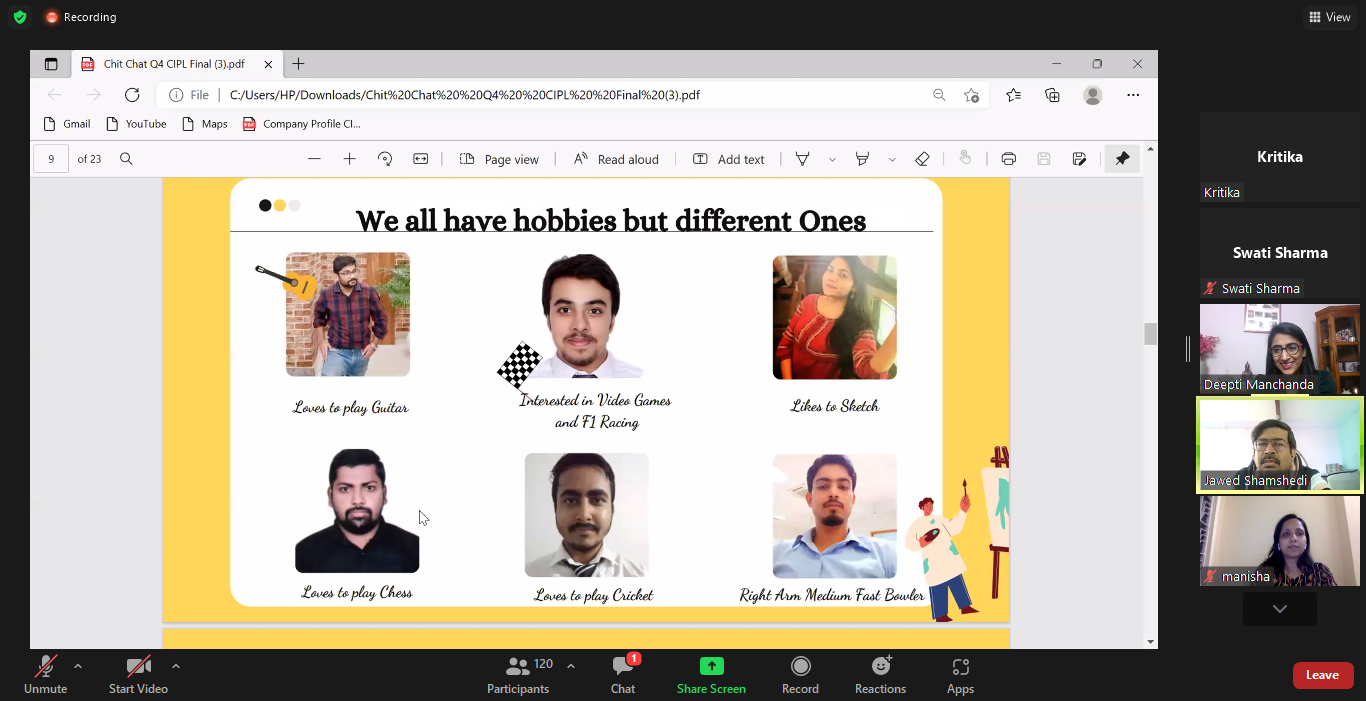Click Add text button
Image resolution: width=1366 pixels, height=701 pixels.
(728, 159)
